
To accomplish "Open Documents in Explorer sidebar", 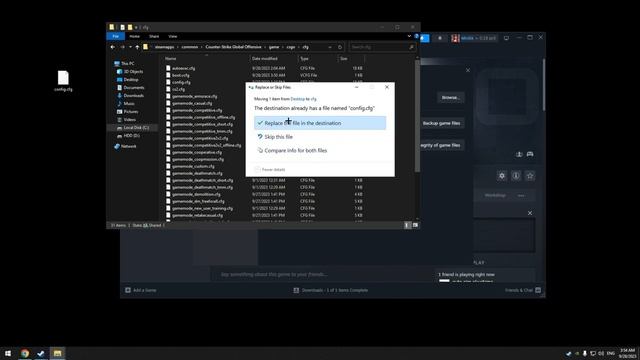I will [131, 87].
